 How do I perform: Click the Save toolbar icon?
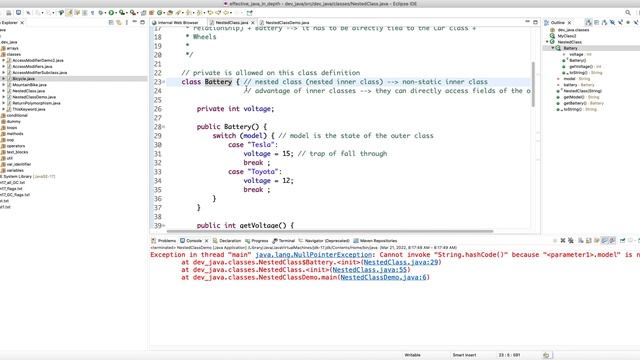tap(9, 13)
